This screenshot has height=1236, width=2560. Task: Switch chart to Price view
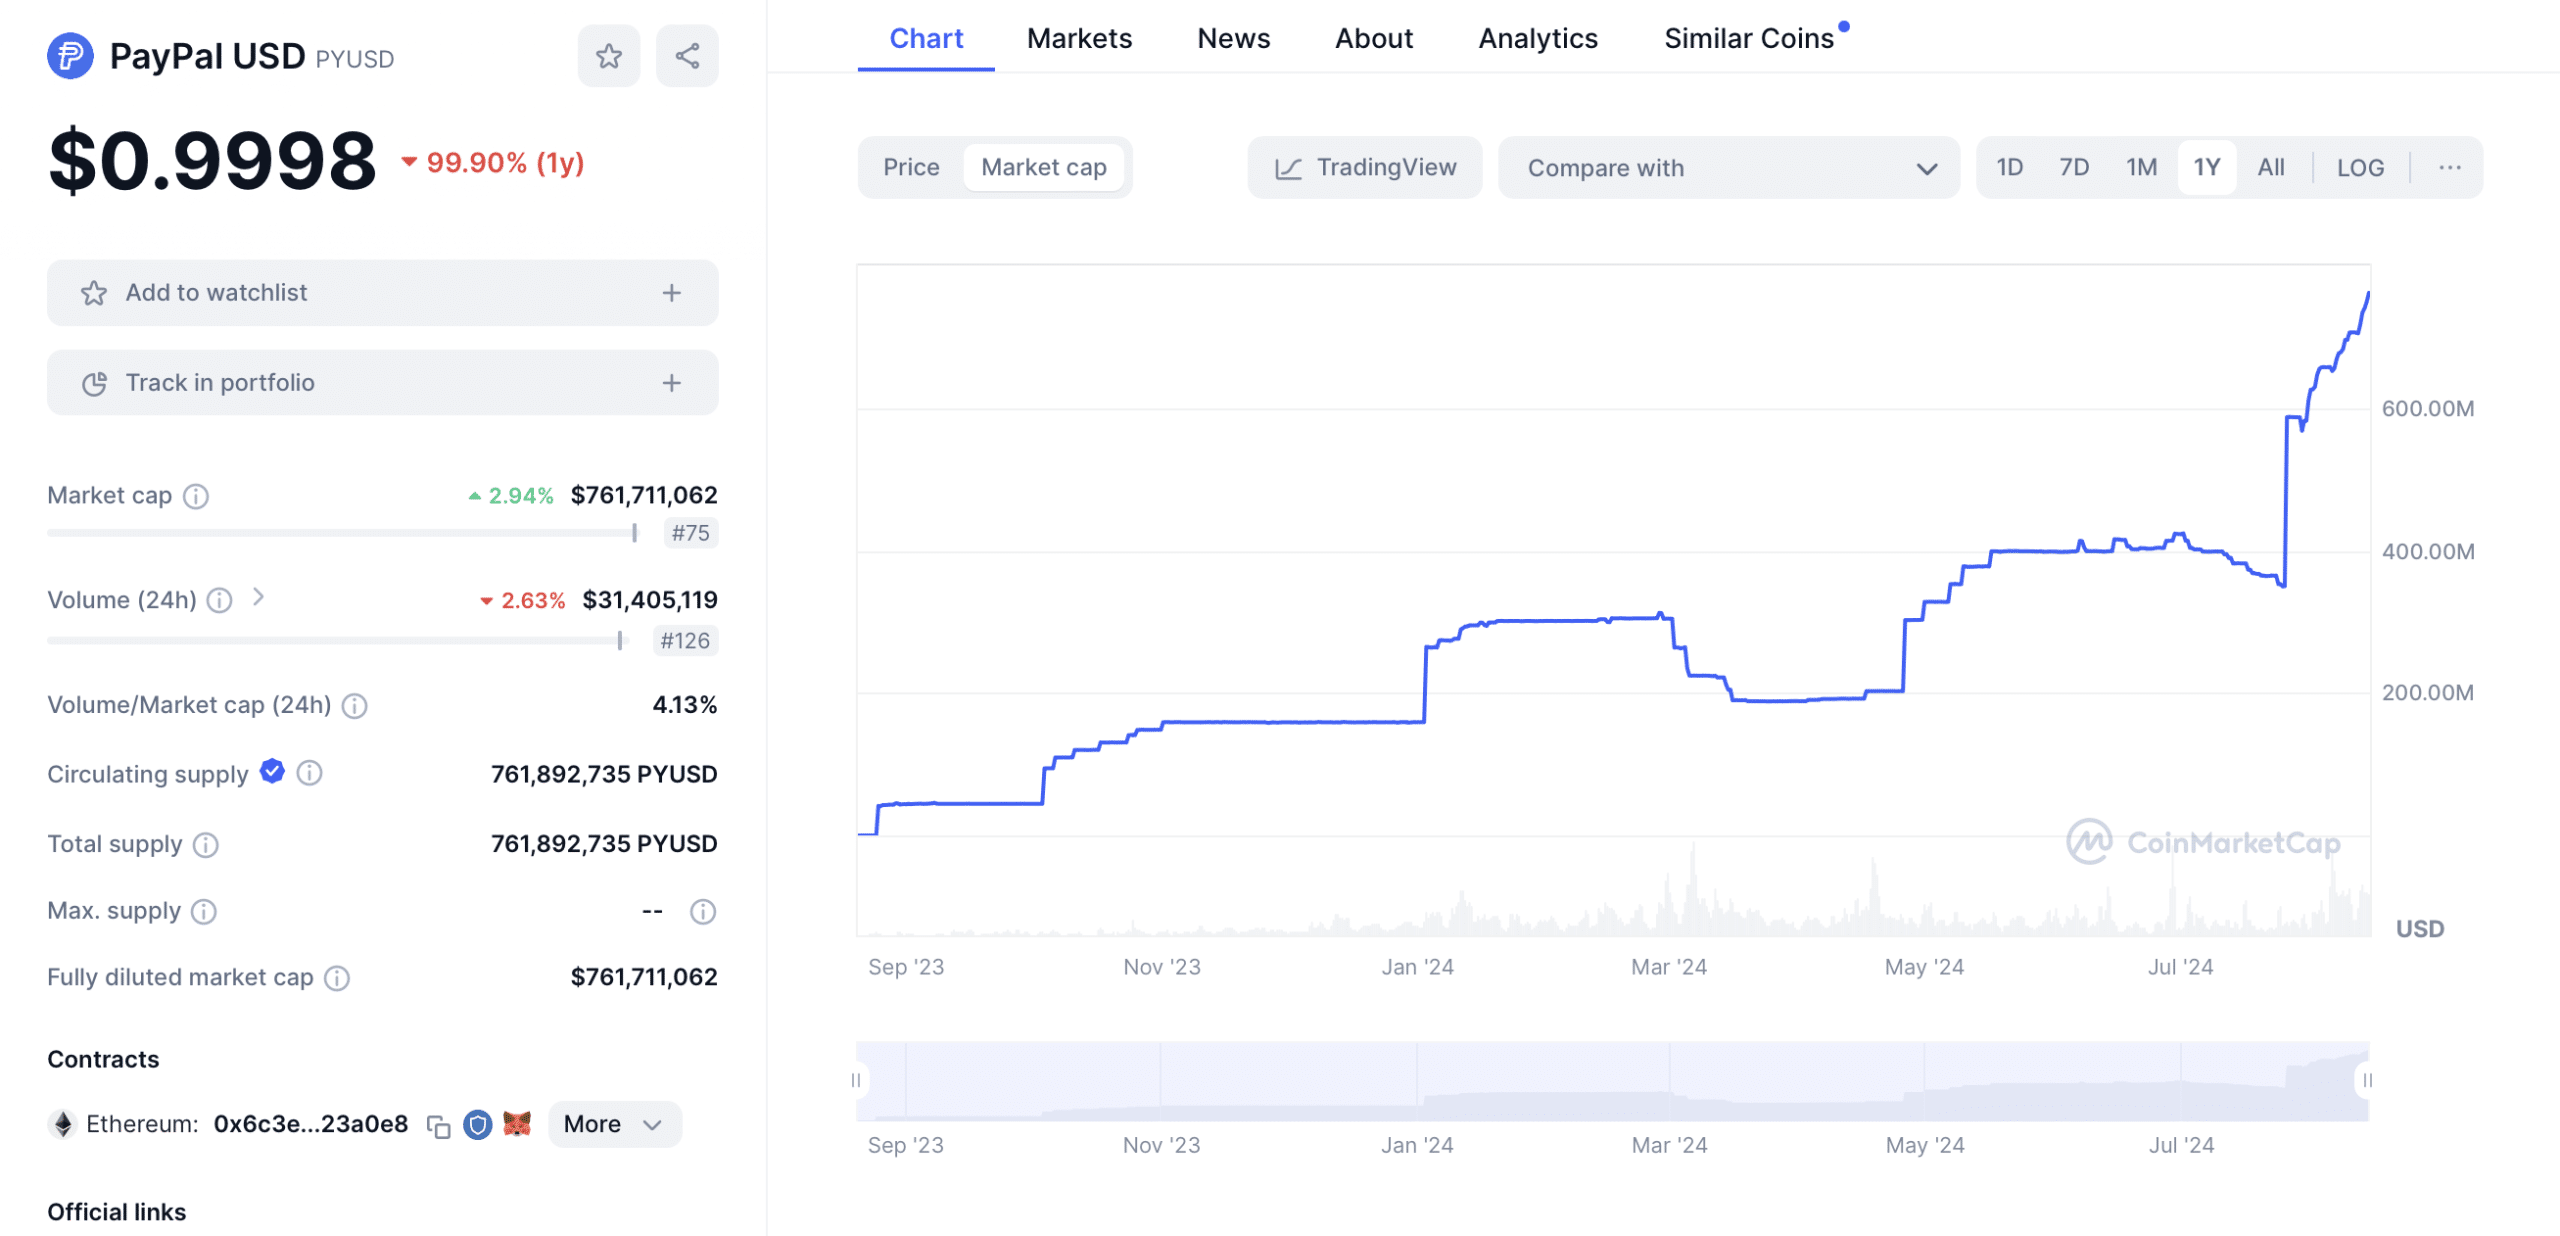[x=911, y=167]
